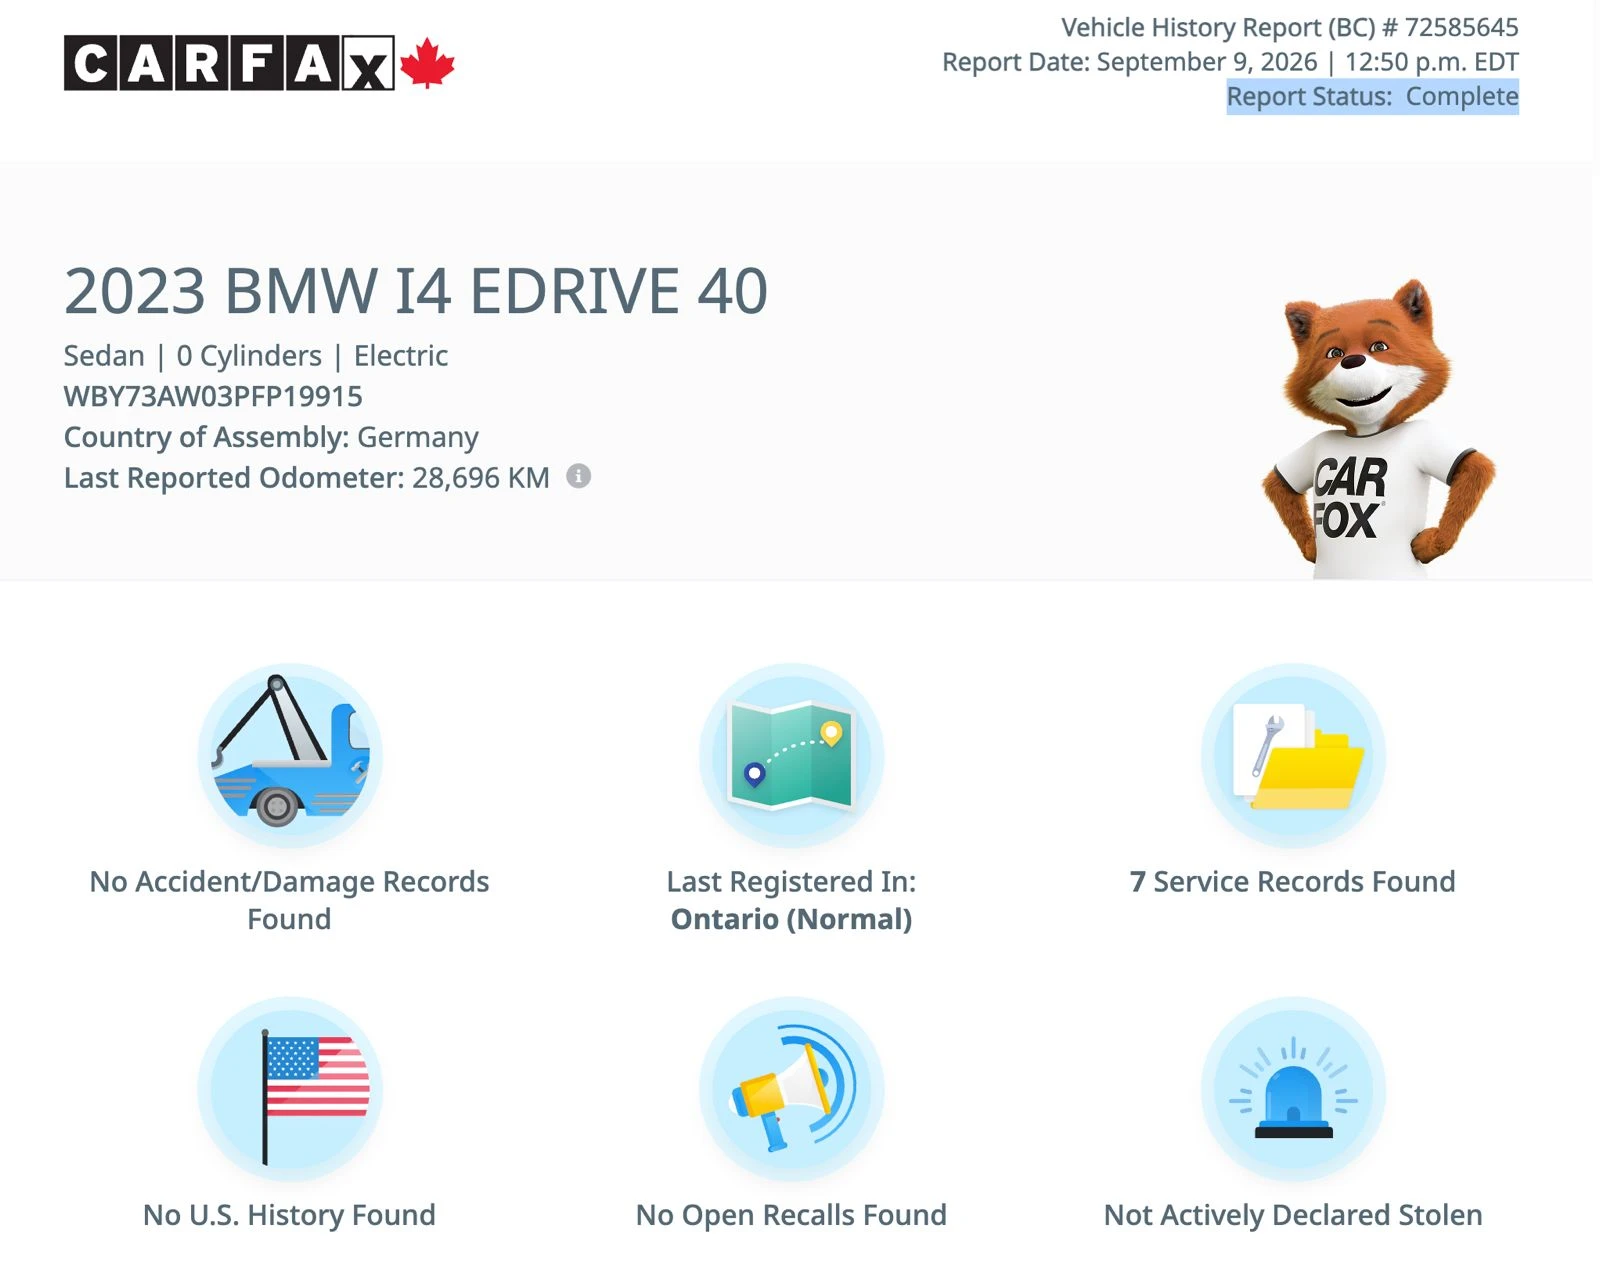Click the Car Fox mascot image
Image resolution: width=1600 pixels, height=1276 pixels.
coord(1378,430)
